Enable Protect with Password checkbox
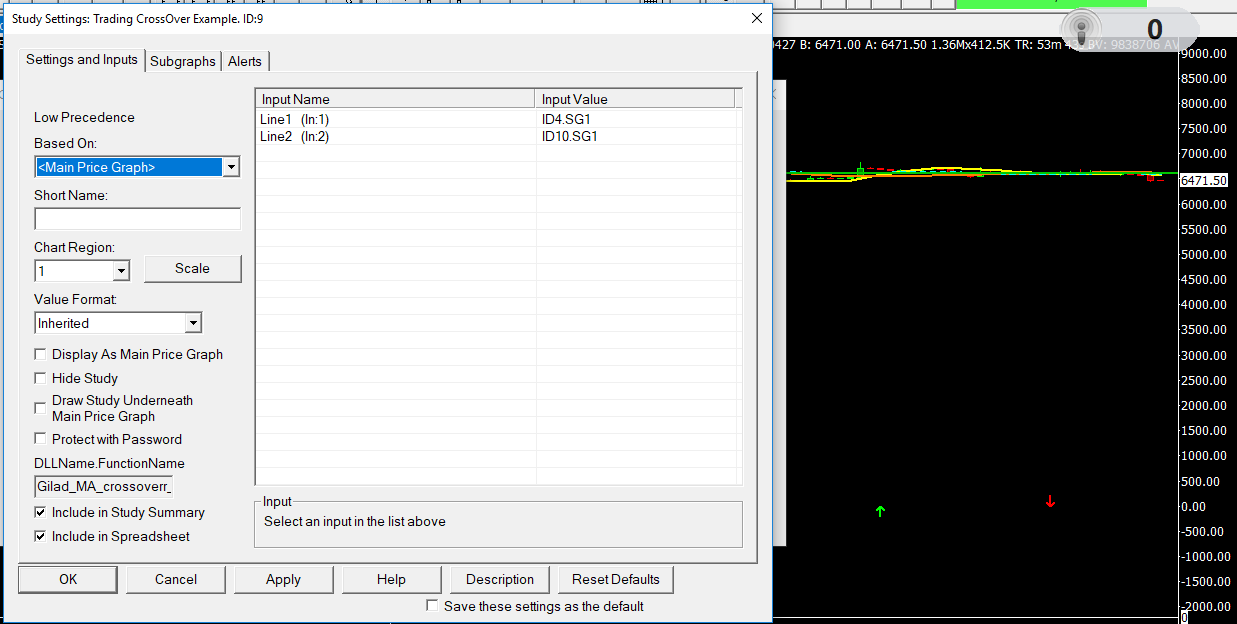The height and width of the screenshot is (624, 1237). (40, 439)
